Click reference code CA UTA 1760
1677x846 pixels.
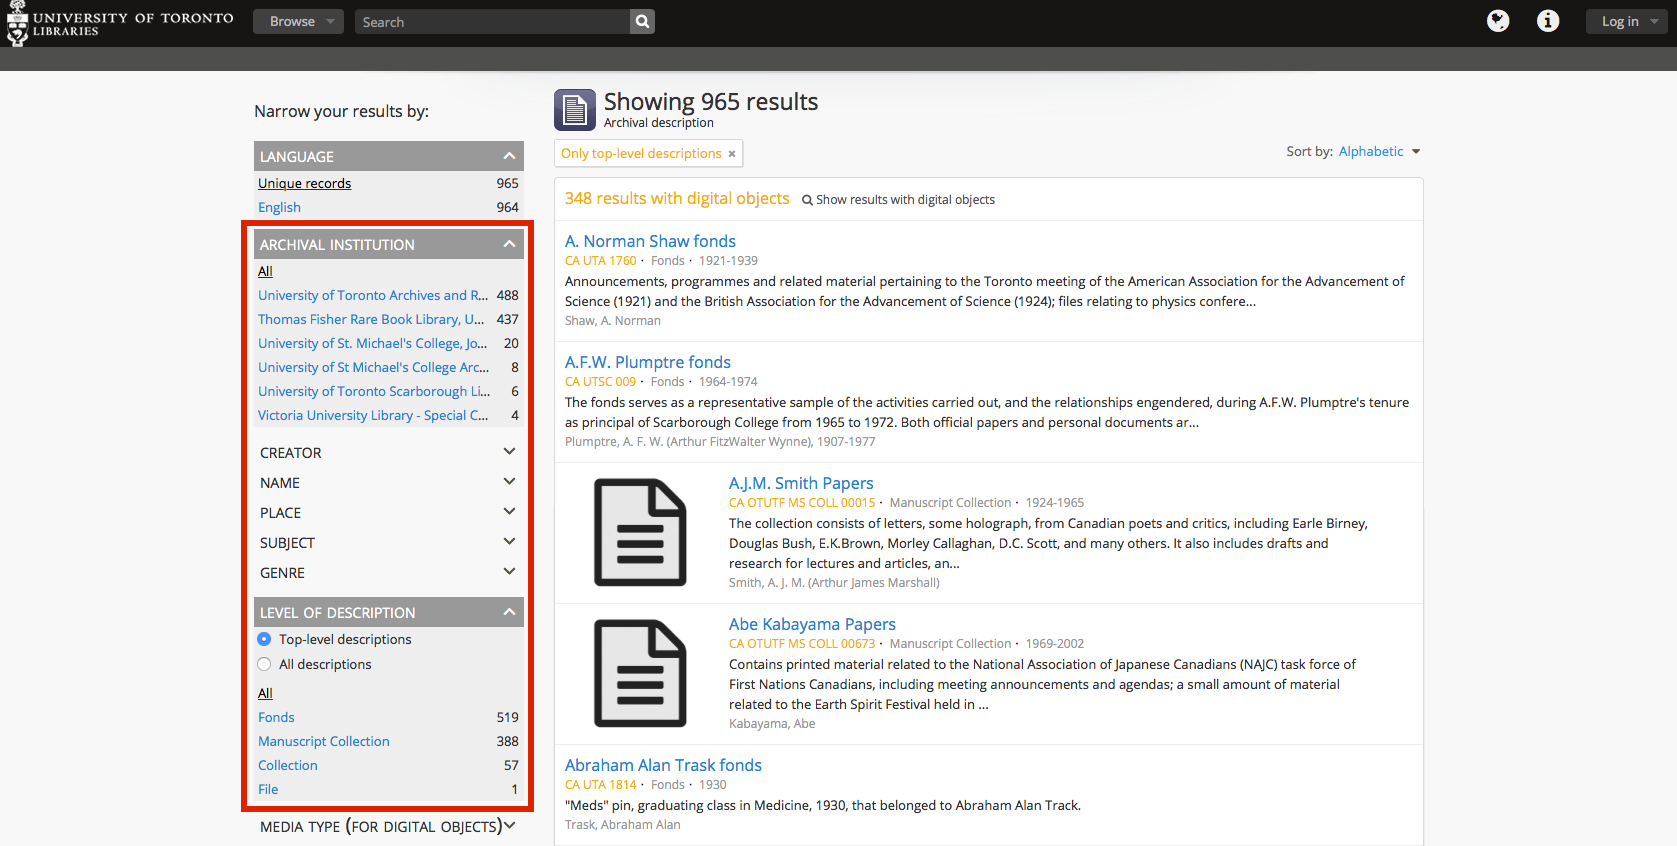(x=600, y=261)
